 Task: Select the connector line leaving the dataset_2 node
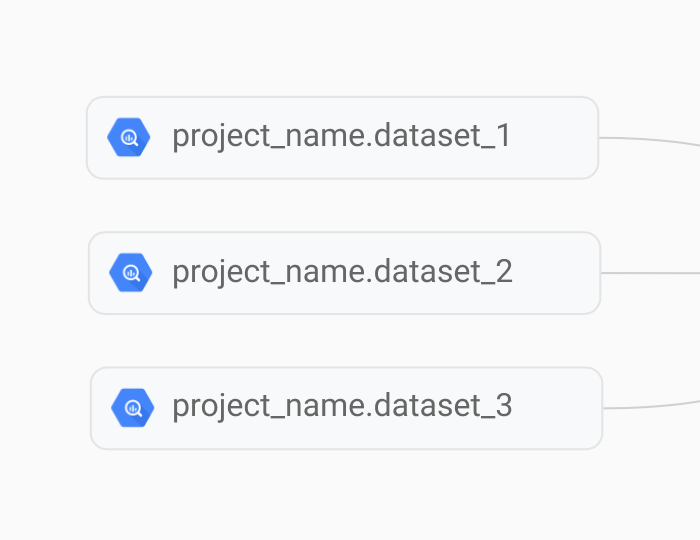click(650, 273)
